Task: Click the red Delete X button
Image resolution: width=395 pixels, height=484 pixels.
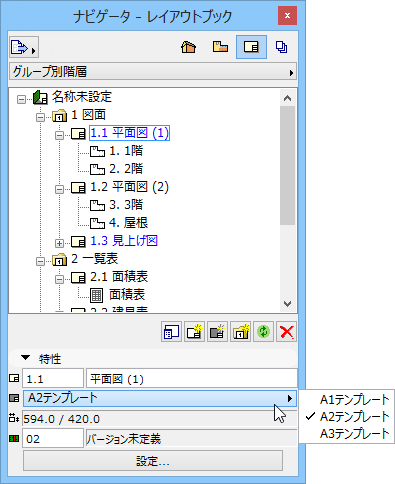Action: pos(286,332)
